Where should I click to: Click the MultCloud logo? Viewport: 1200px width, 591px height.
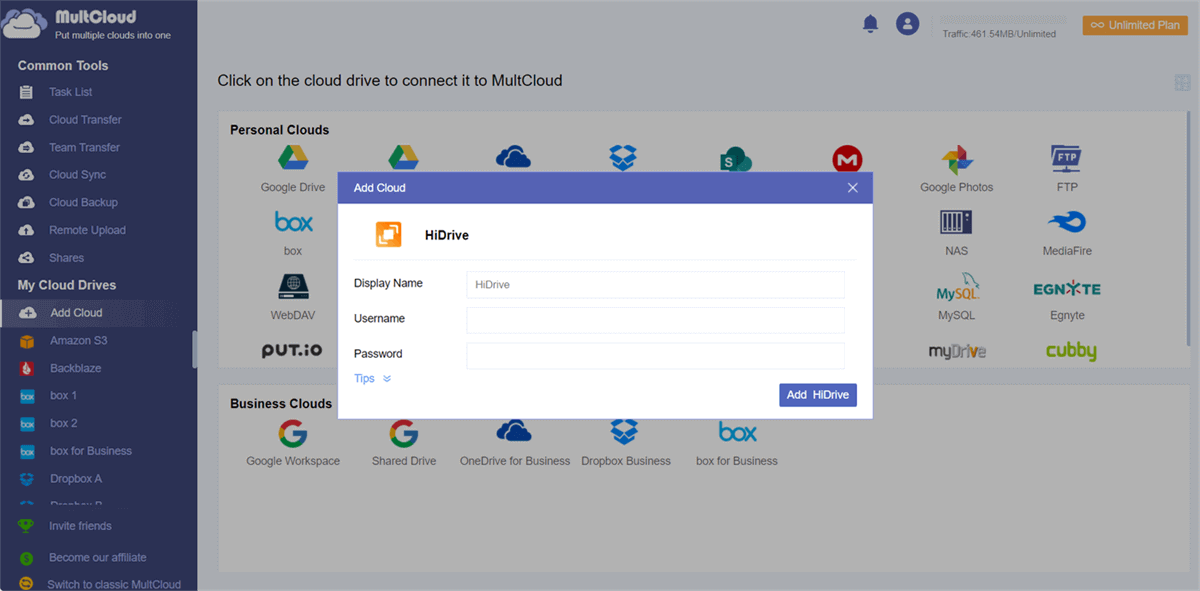pos(87,25)
